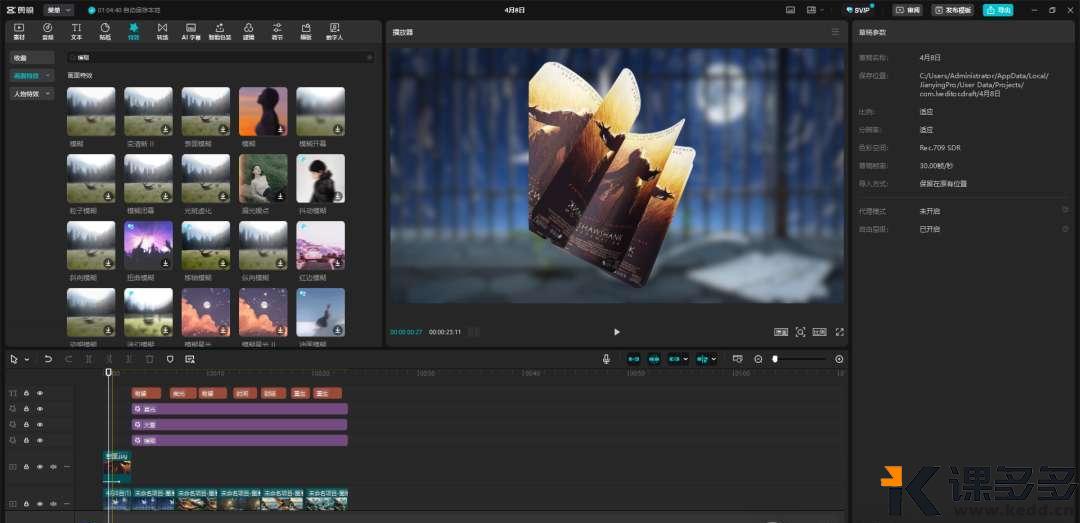This screenshot has width=1080, height=523.
Task: Download the 变清晰 II effect
Action: pyautogui.click(x=166, y=129)
